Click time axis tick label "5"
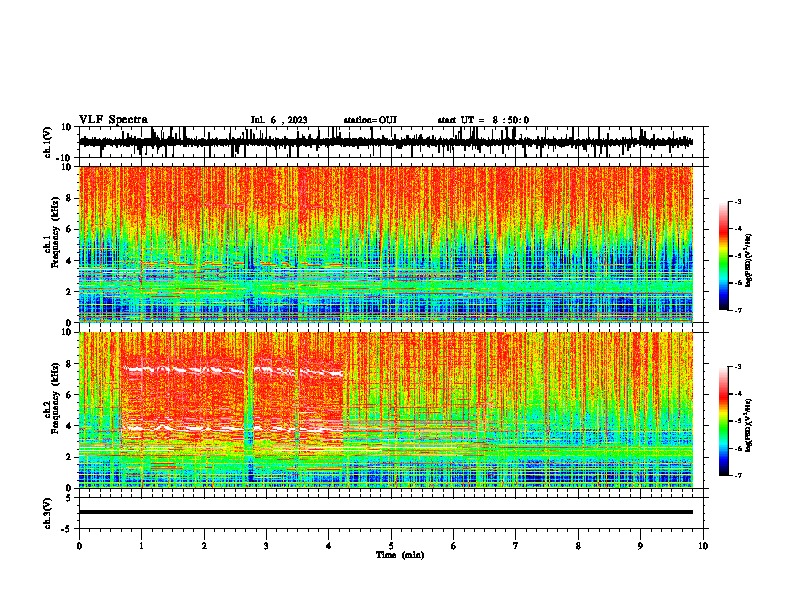Viewport: 792px width, 612px height. pos(391,546)
